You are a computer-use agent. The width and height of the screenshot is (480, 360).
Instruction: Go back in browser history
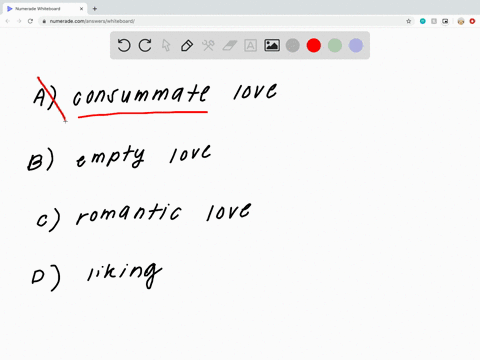coord(8,21)
